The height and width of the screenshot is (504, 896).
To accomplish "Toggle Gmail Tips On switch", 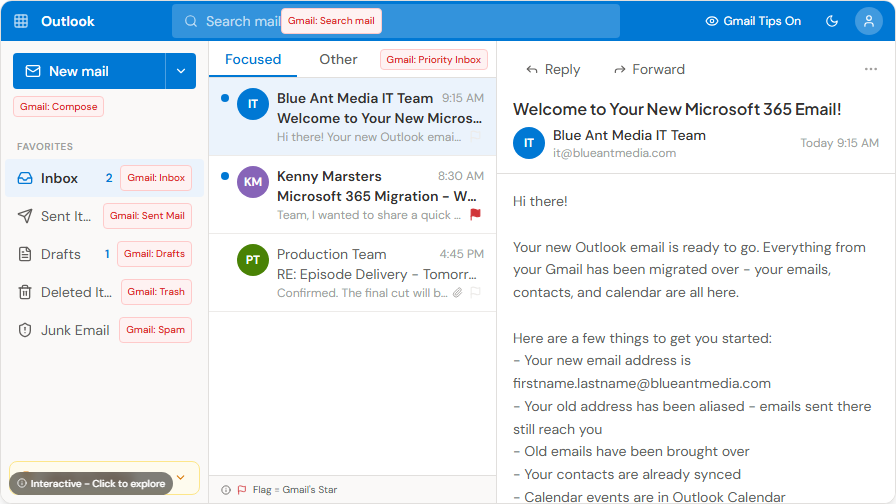I will click(753, 21).
